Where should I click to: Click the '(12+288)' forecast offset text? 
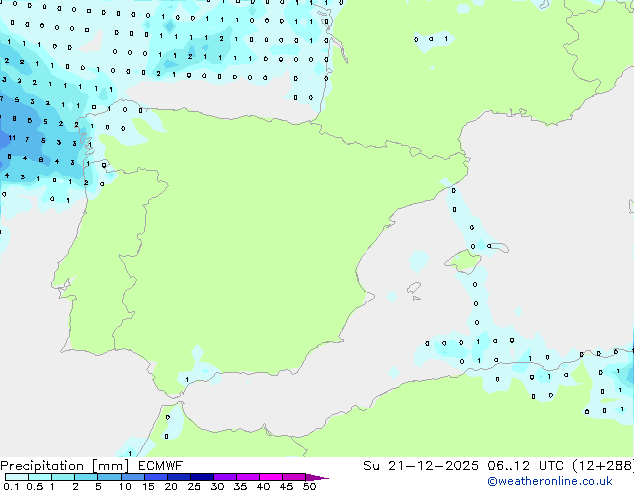coord(603,466)
